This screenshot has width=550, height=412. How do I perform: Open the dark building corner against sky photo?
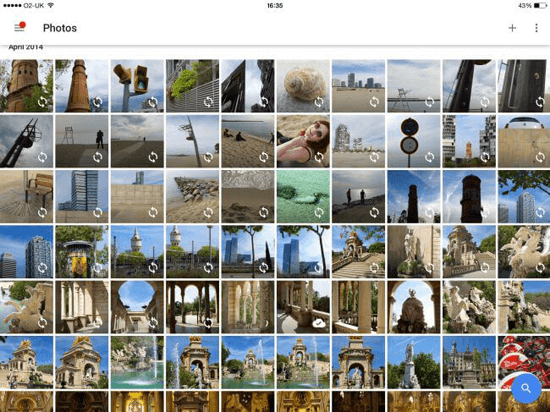248,86
